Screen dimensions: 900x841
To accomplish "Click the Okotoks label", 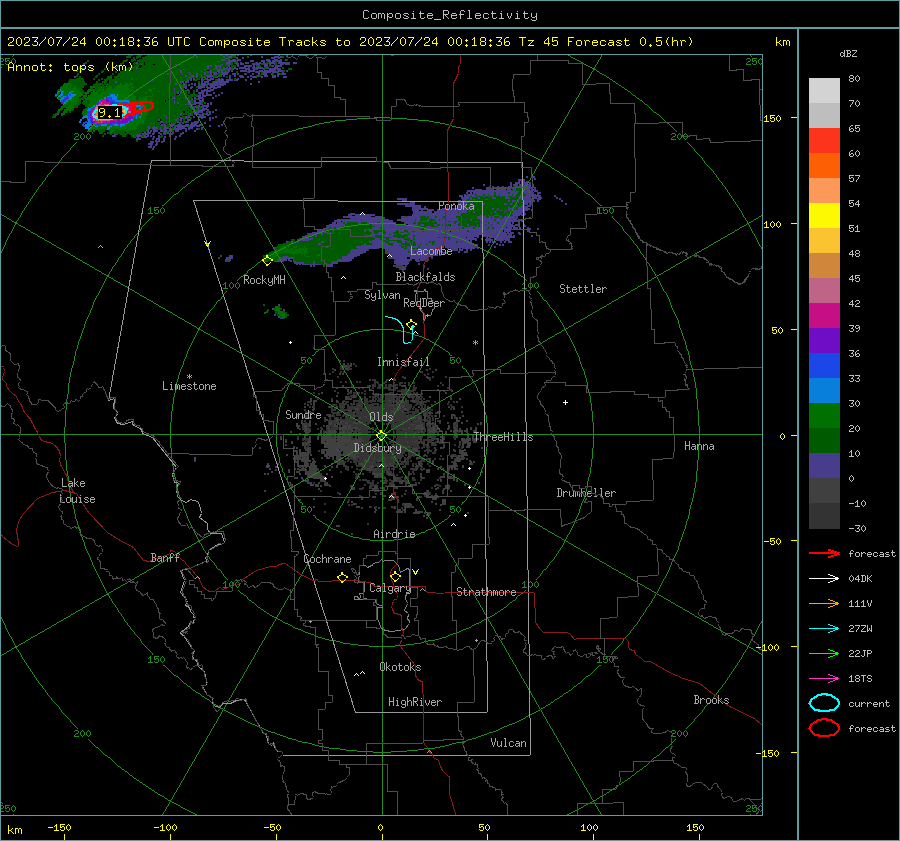I will 400,667.
